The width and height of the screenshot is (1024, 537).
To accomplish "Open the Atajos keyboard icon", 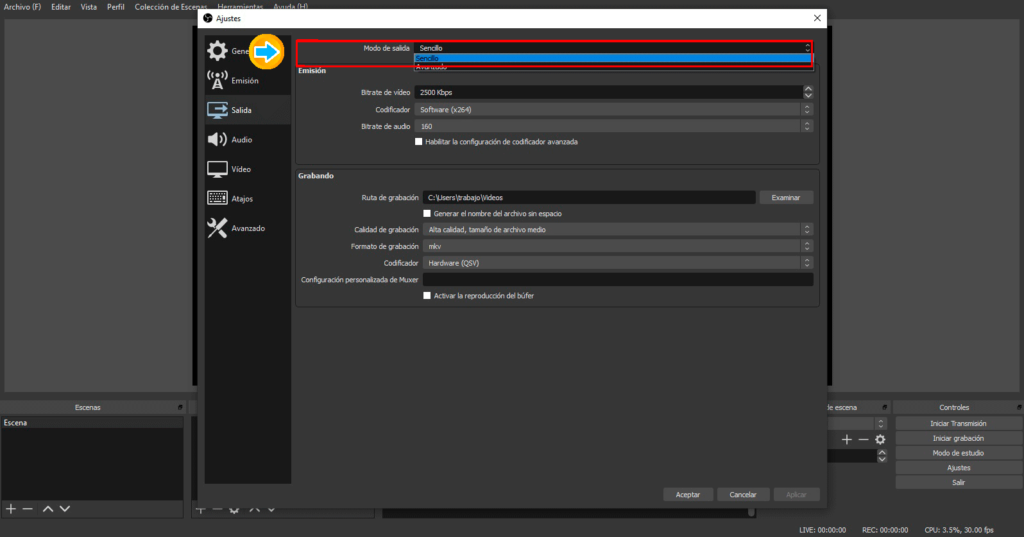I will click(217, 198).
